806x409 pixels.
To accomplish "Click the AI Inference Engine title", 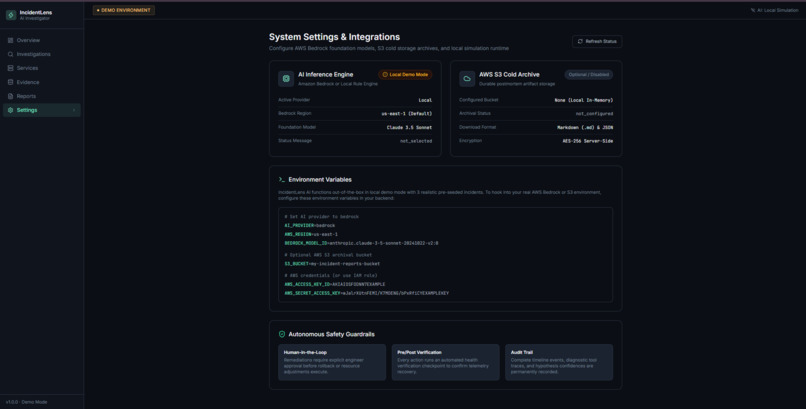I will [x=325, y=75].
